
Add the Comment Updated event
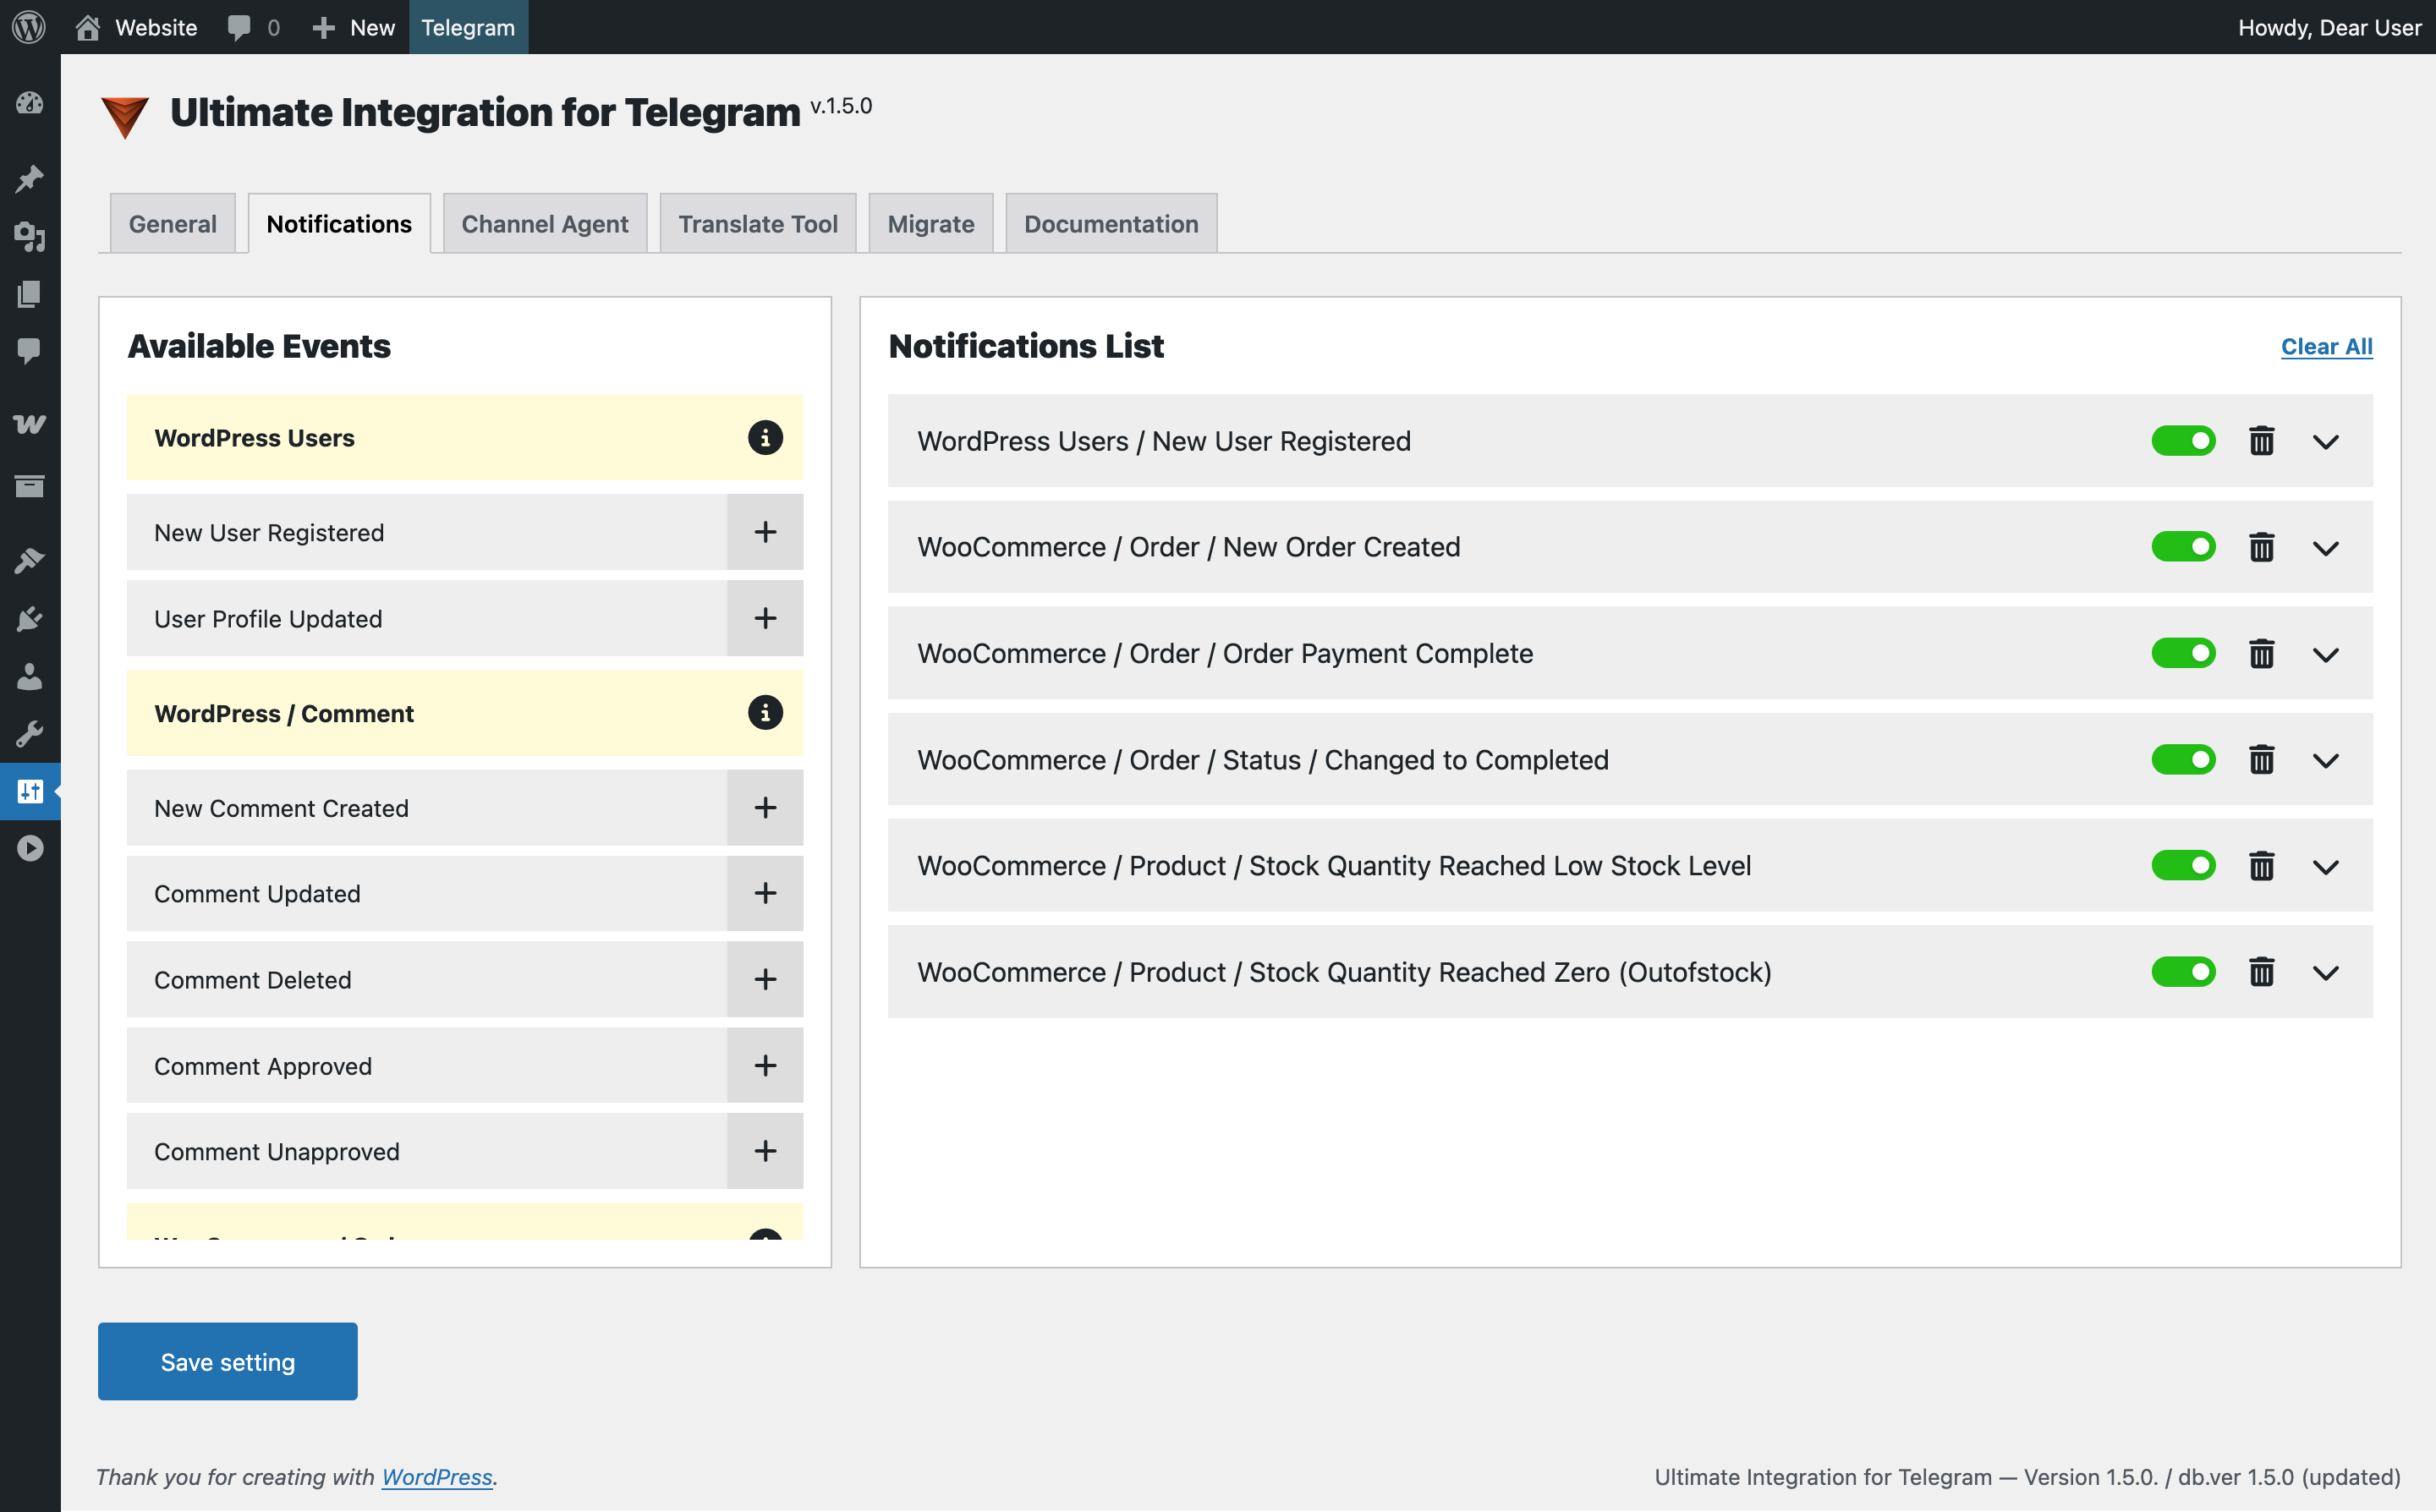pos(765,893)
